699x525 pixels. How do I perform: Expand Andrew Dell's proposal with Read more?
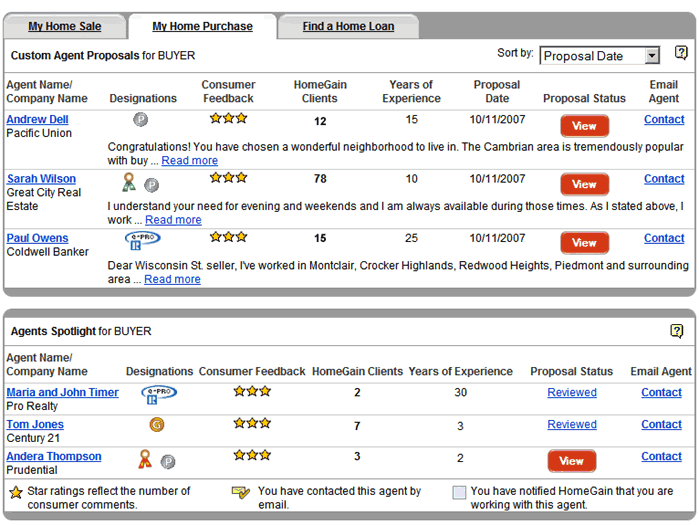(x=189, y=161)
